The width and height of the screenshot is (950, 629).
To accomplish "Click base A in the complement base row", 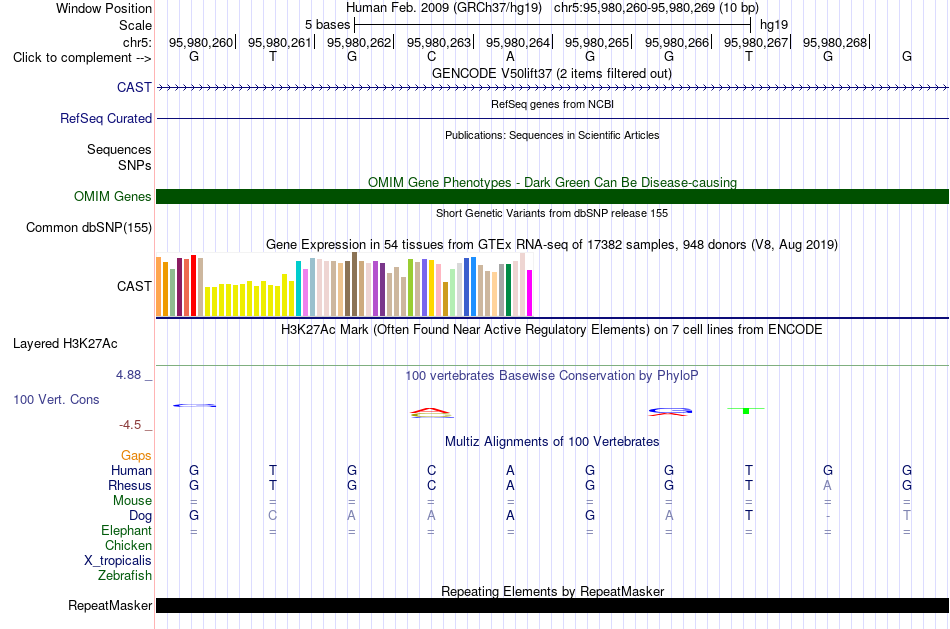I will 510,56.
